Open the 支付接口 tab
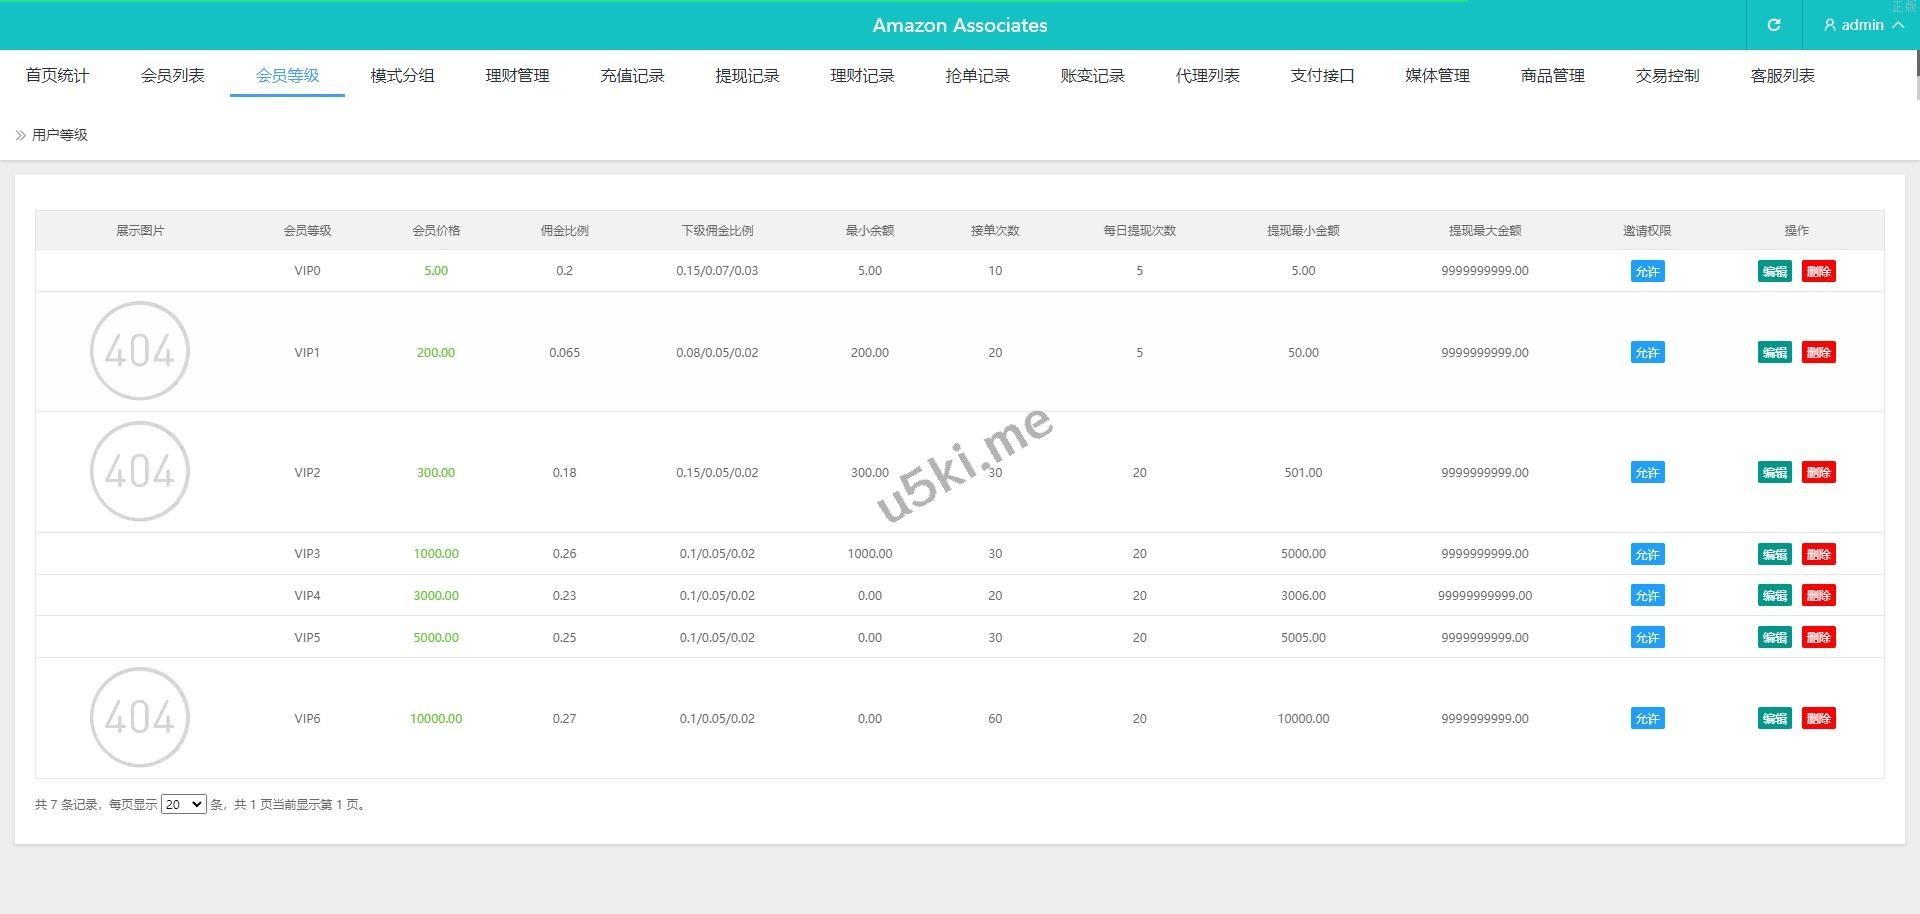This screenshot has height=914, width=1920. click(1322, 76)
